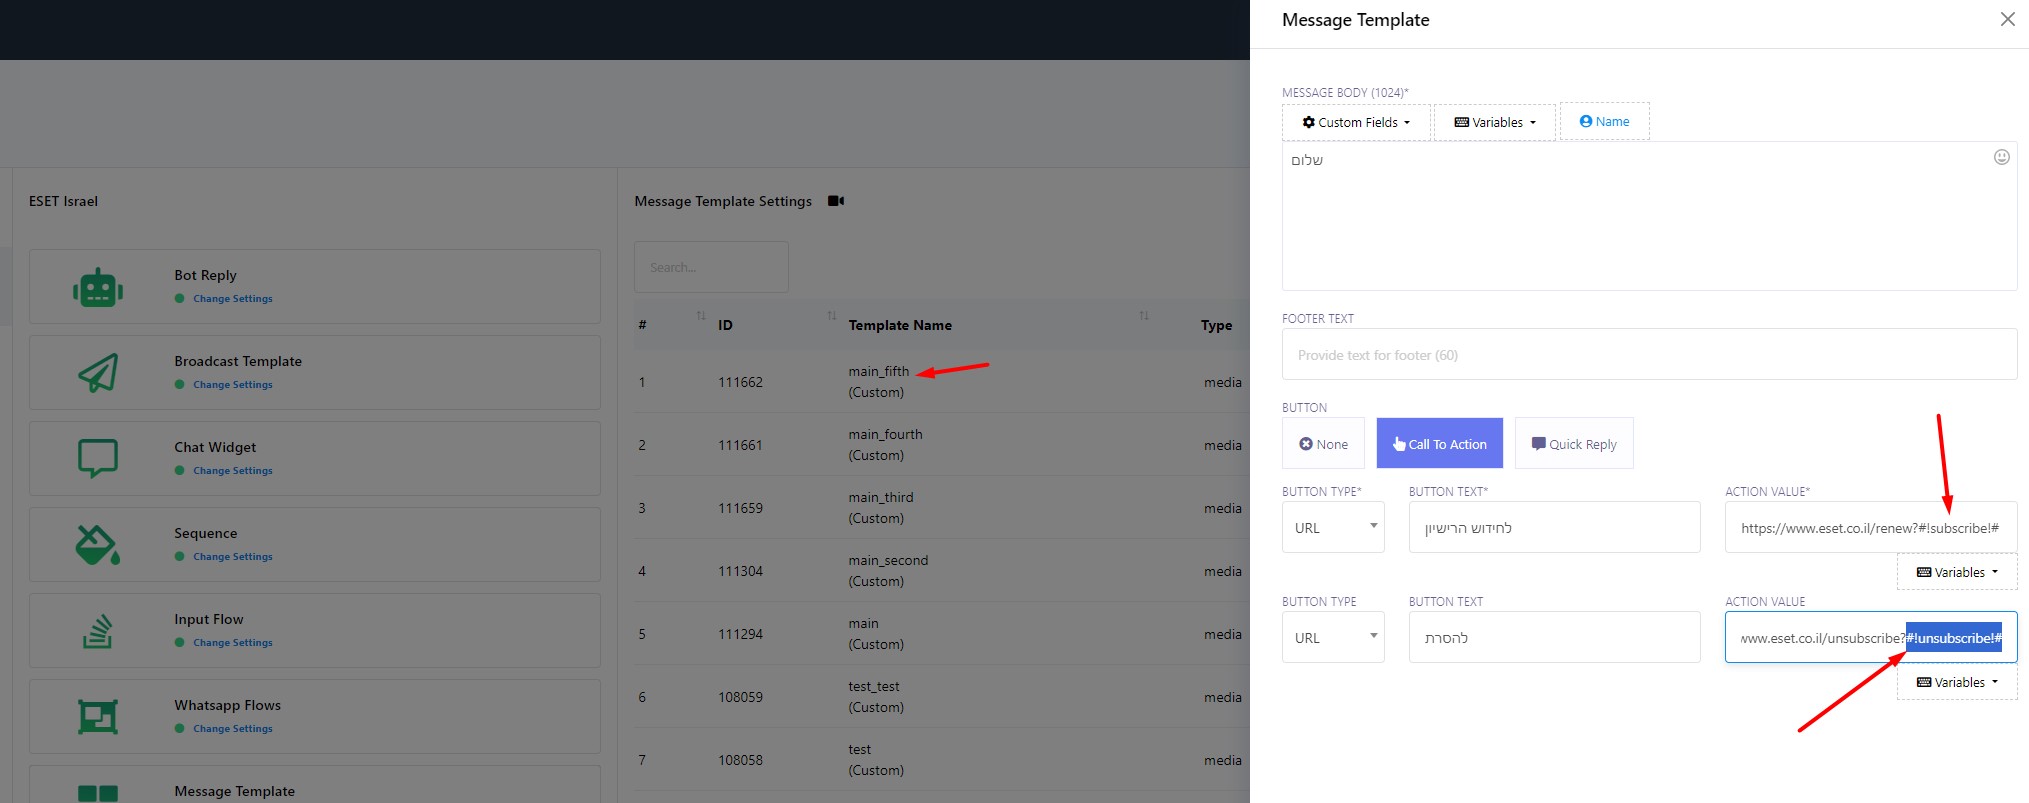Select the None button option
Screen dimensions: 2029x803
coord(1323,444)
